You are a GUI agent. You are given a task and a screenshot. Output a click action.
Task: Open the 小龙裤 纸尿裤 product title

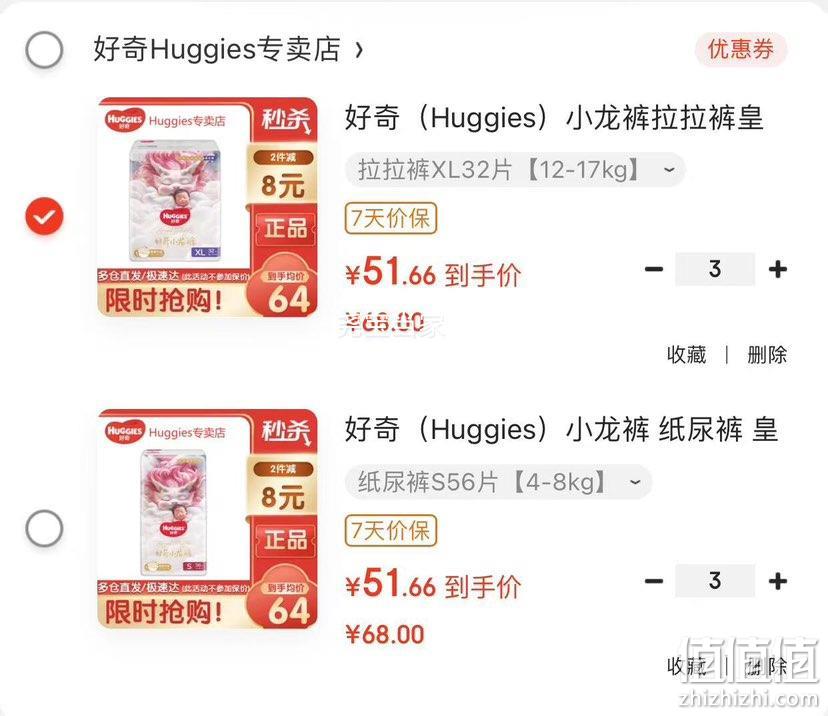[561, 429]
